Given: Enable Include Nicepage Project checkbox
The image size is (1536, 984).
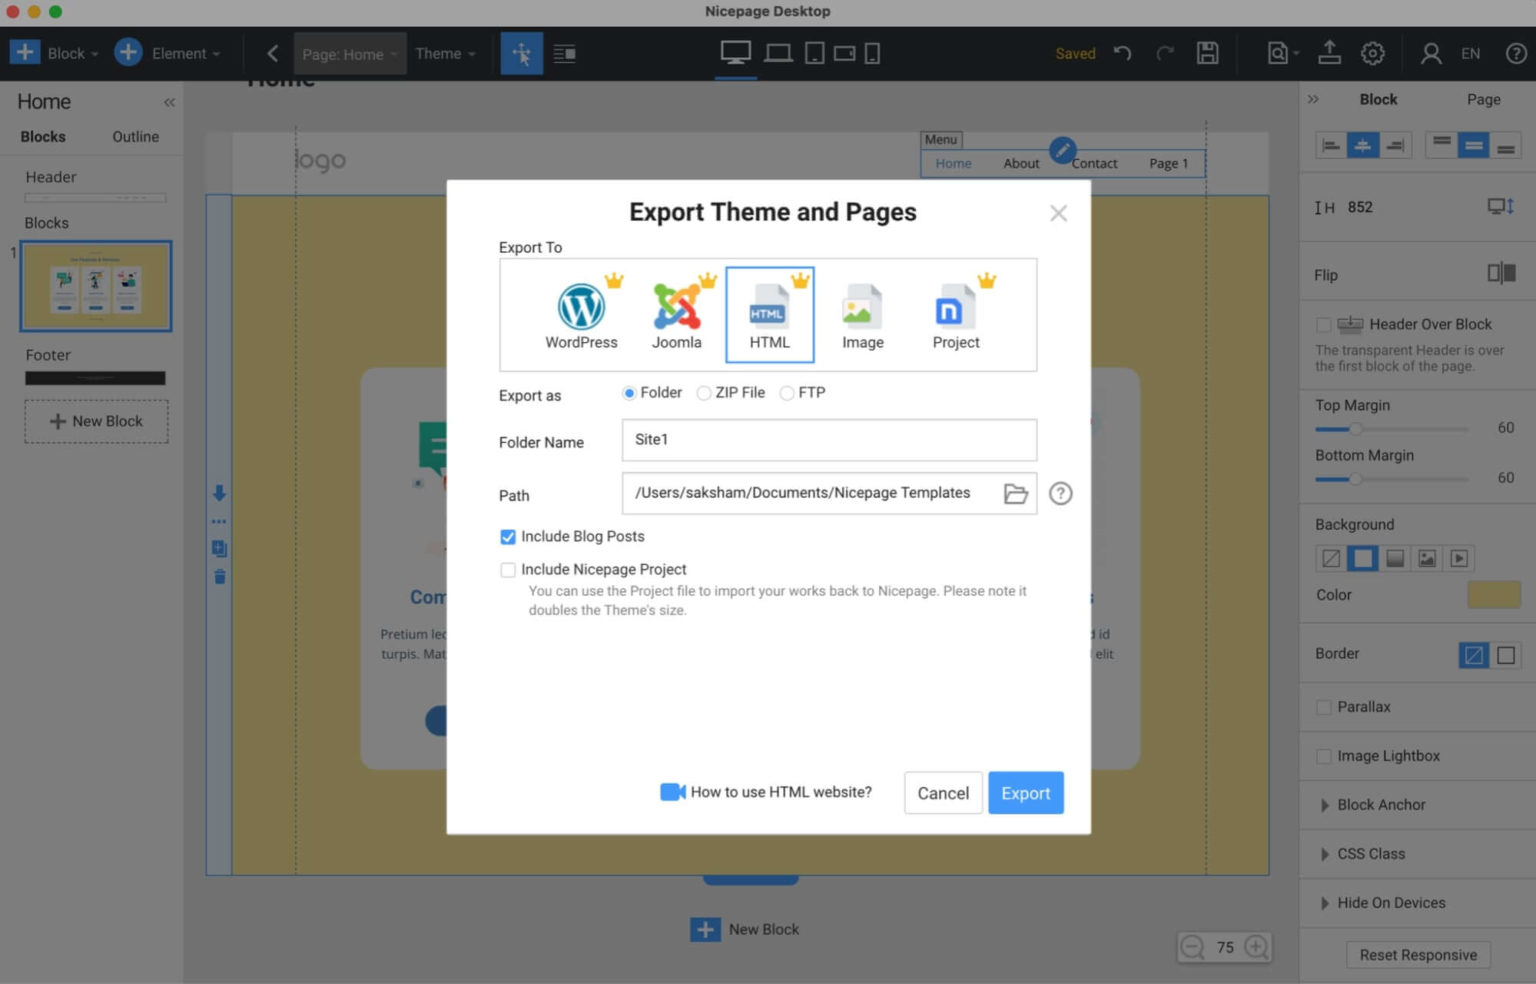Looking at the screenshot, I should 508,570.
